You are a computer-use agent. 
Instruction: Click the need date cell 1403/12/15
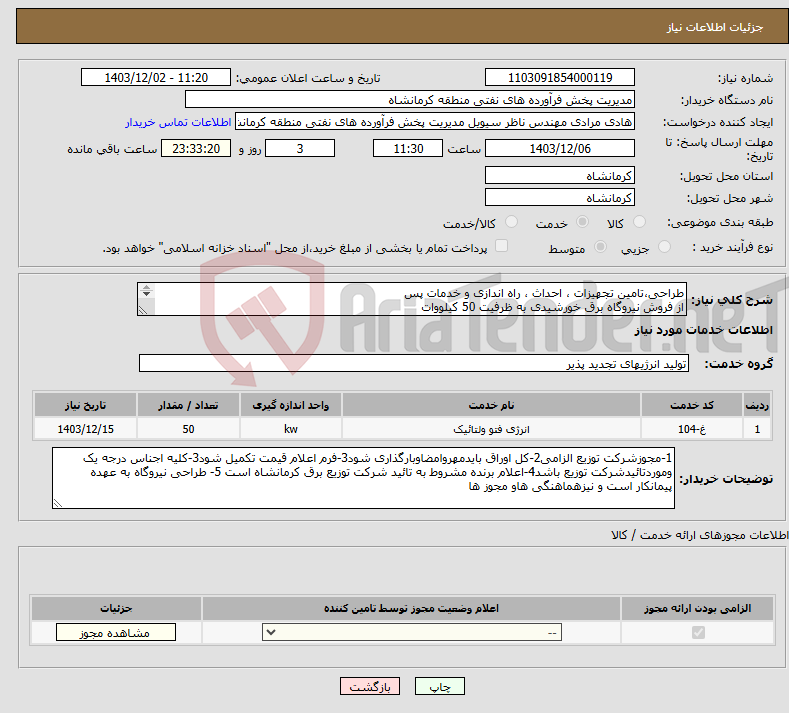coord(86,429)
